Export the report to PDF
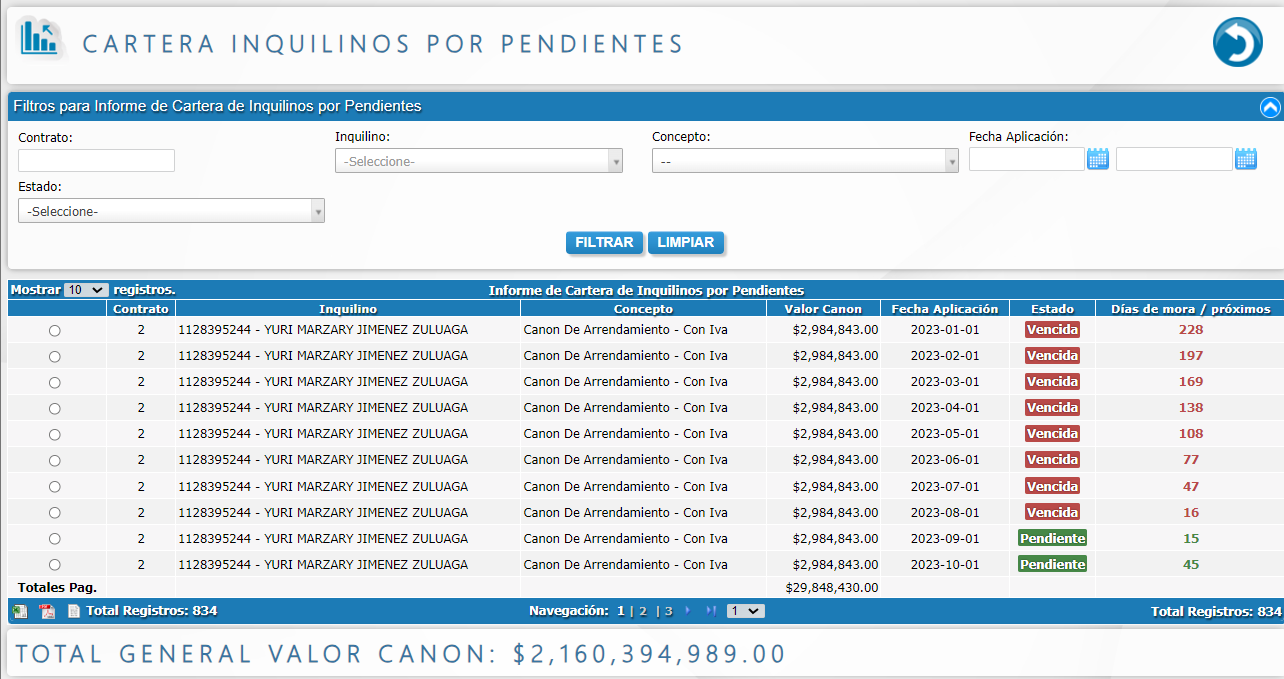Screen dimensions: 1284x679 [x=47, y=611]
